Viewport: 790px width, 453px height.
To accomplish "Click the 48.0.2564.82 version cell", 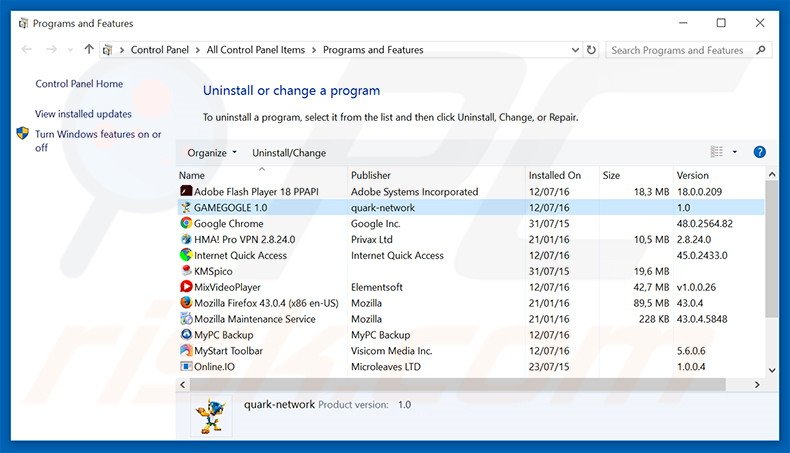I will tap(704, 223).
